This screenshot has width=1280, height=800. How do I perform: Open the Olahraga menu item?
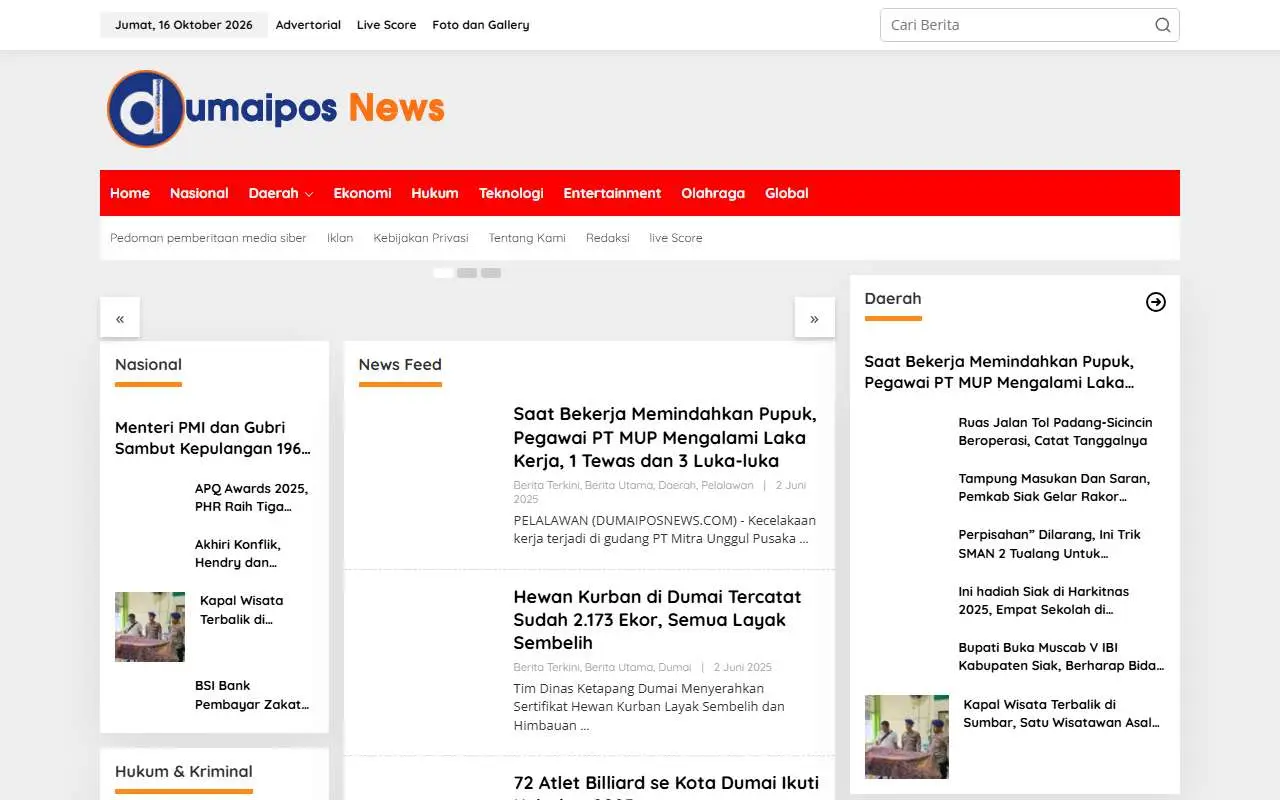[x=713, y=193]
